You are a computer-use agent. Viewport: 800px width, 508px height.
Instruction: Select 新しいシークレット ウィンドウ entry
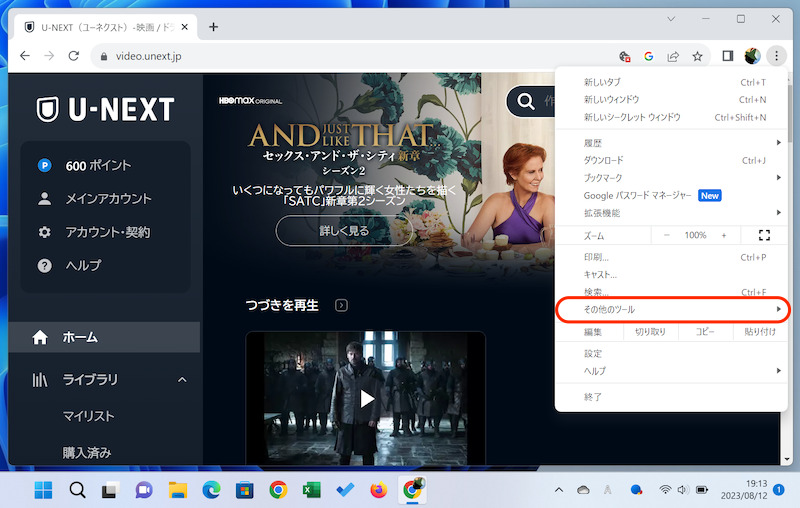(671, 117)
